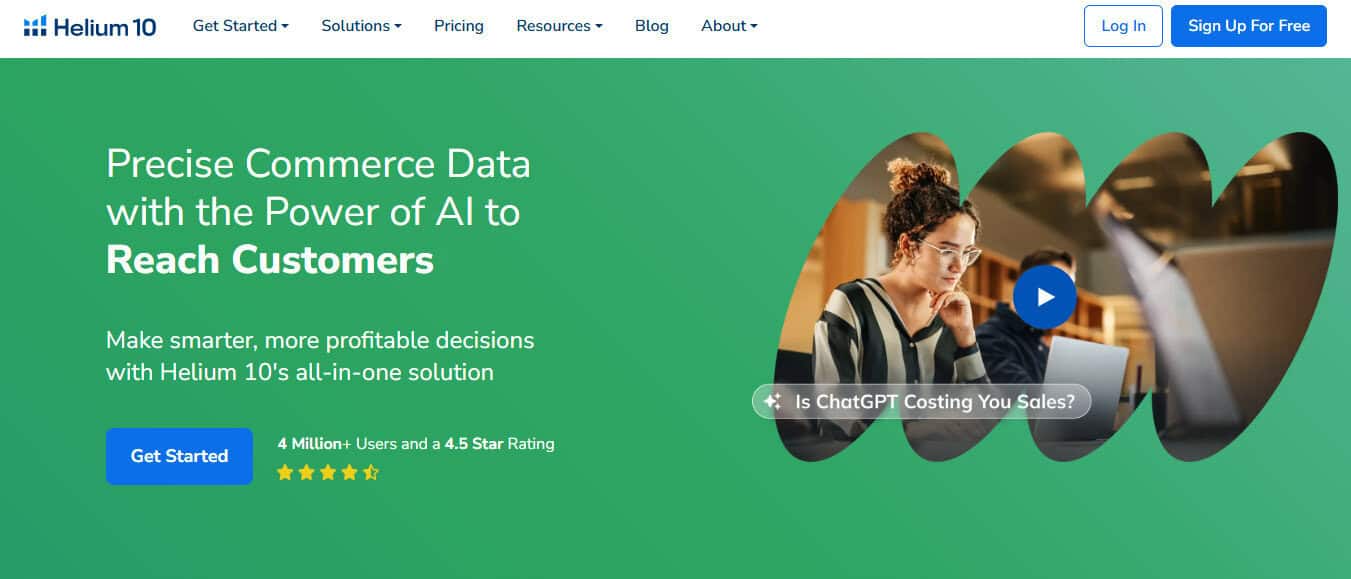Viewport: 1351px width, 579px height.
Task: Expand the Resources dropdown menu
Action: pyautogui.click(x=559, y=26)
